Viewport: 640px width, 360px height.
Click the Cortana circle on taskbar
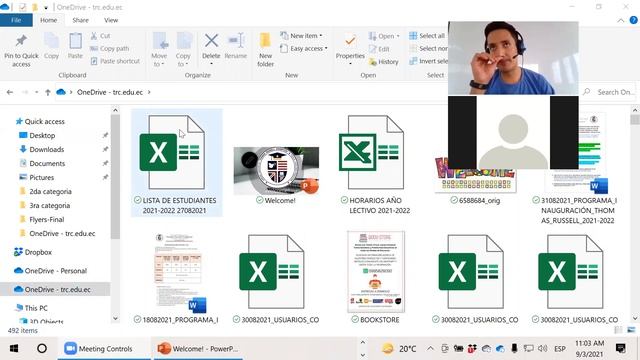[42, 349]
